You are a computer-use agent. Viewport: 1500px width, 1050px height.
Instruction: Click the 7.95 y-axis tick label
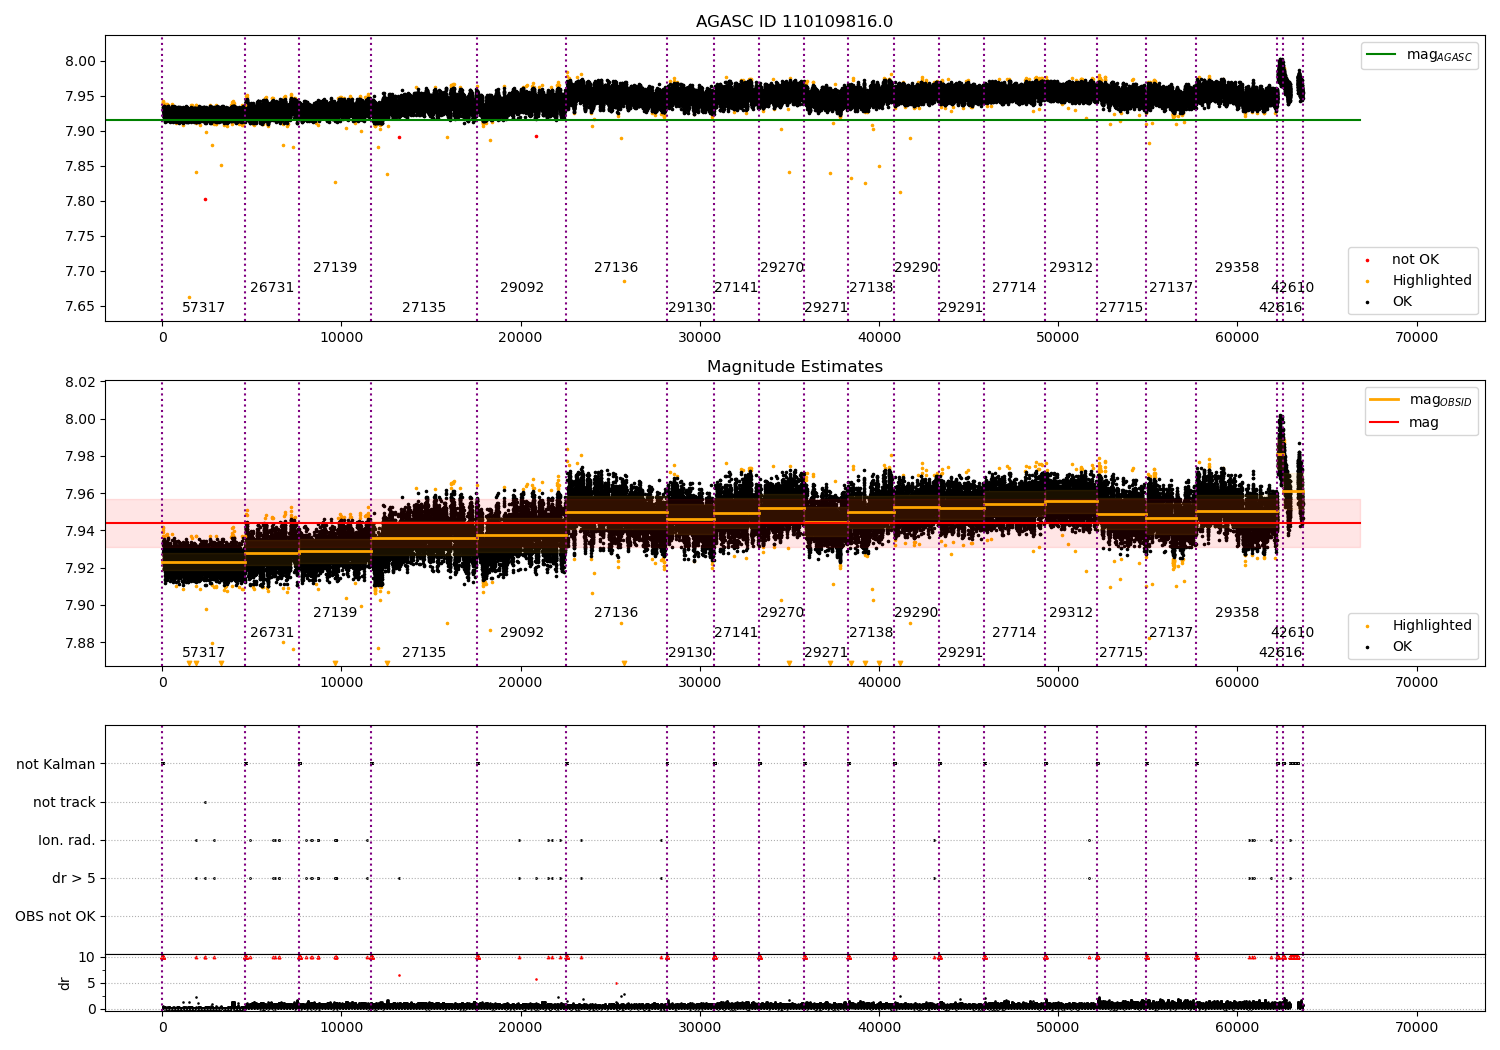80,97
